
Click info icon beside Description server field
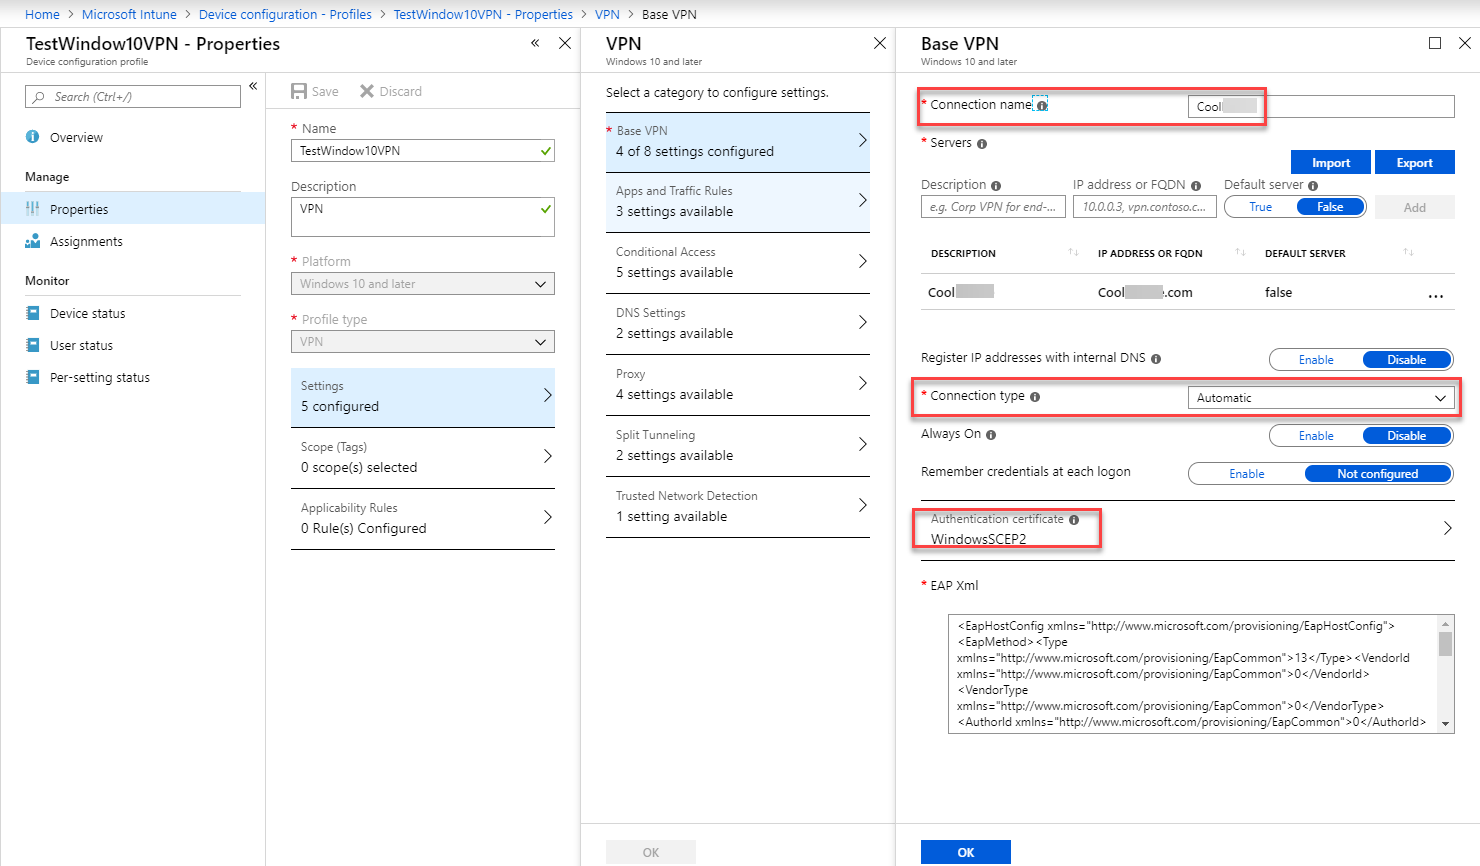996,186
